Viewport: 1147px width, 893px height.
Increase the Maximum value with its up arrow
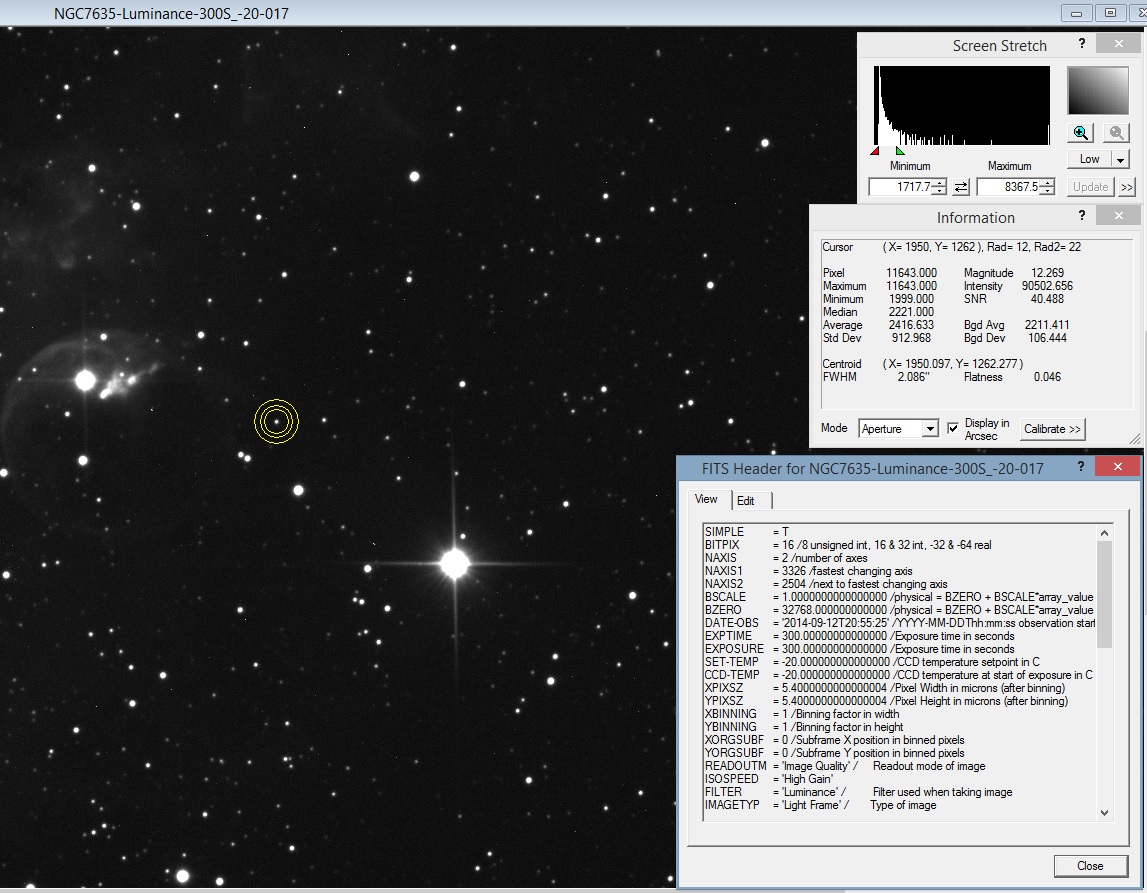(x=1048, y=183)
